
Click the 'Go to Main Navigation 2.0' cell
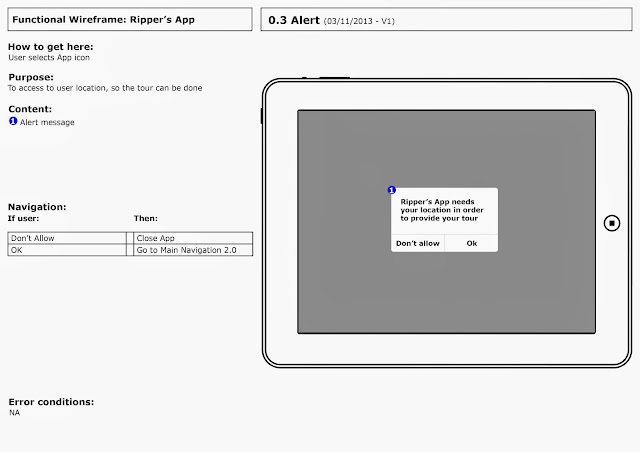click(193, 250)
